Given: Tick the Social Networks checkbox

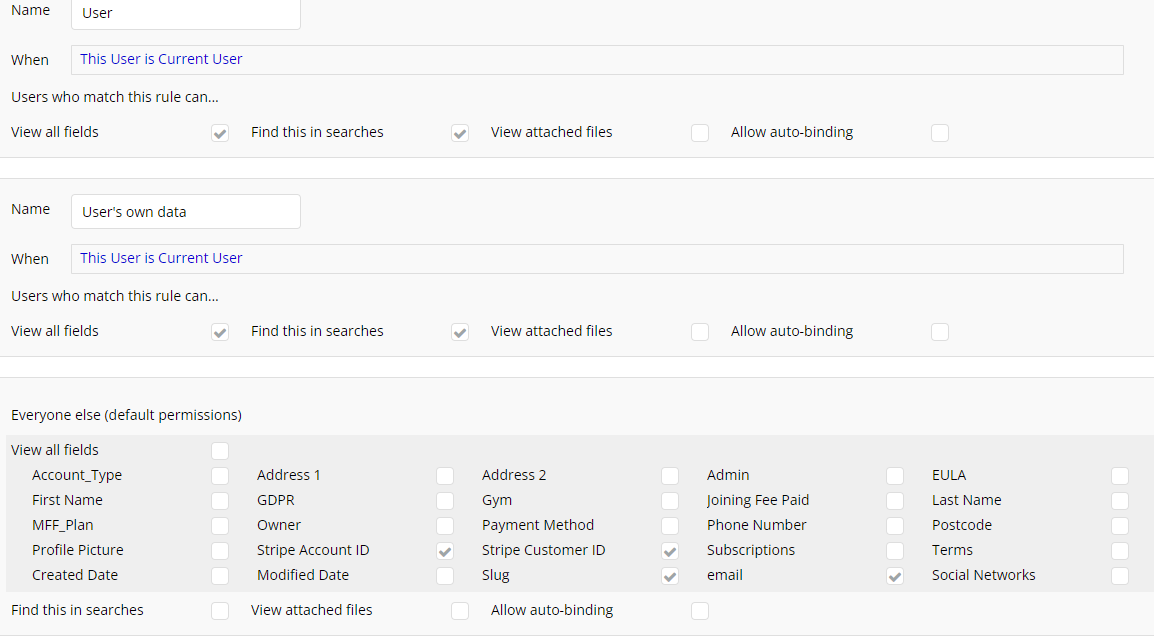Looking at the screenshot, I should (x=1120, y=576).
